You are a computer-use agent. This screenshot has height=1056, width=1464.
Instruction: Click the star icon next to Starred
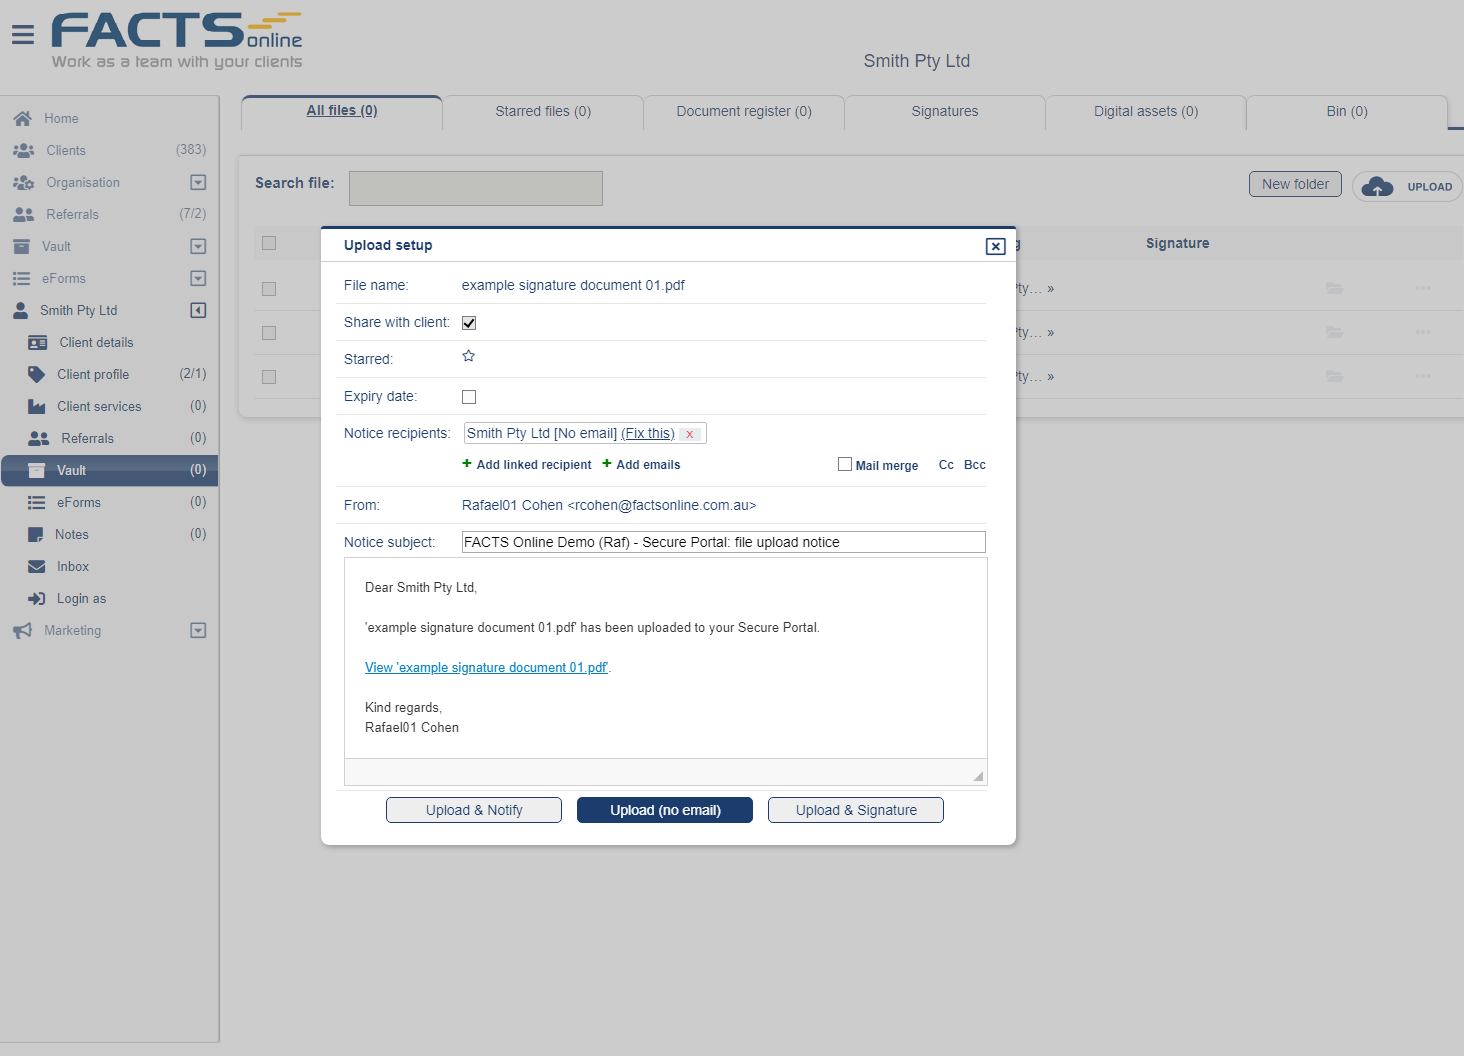(468, 356)
